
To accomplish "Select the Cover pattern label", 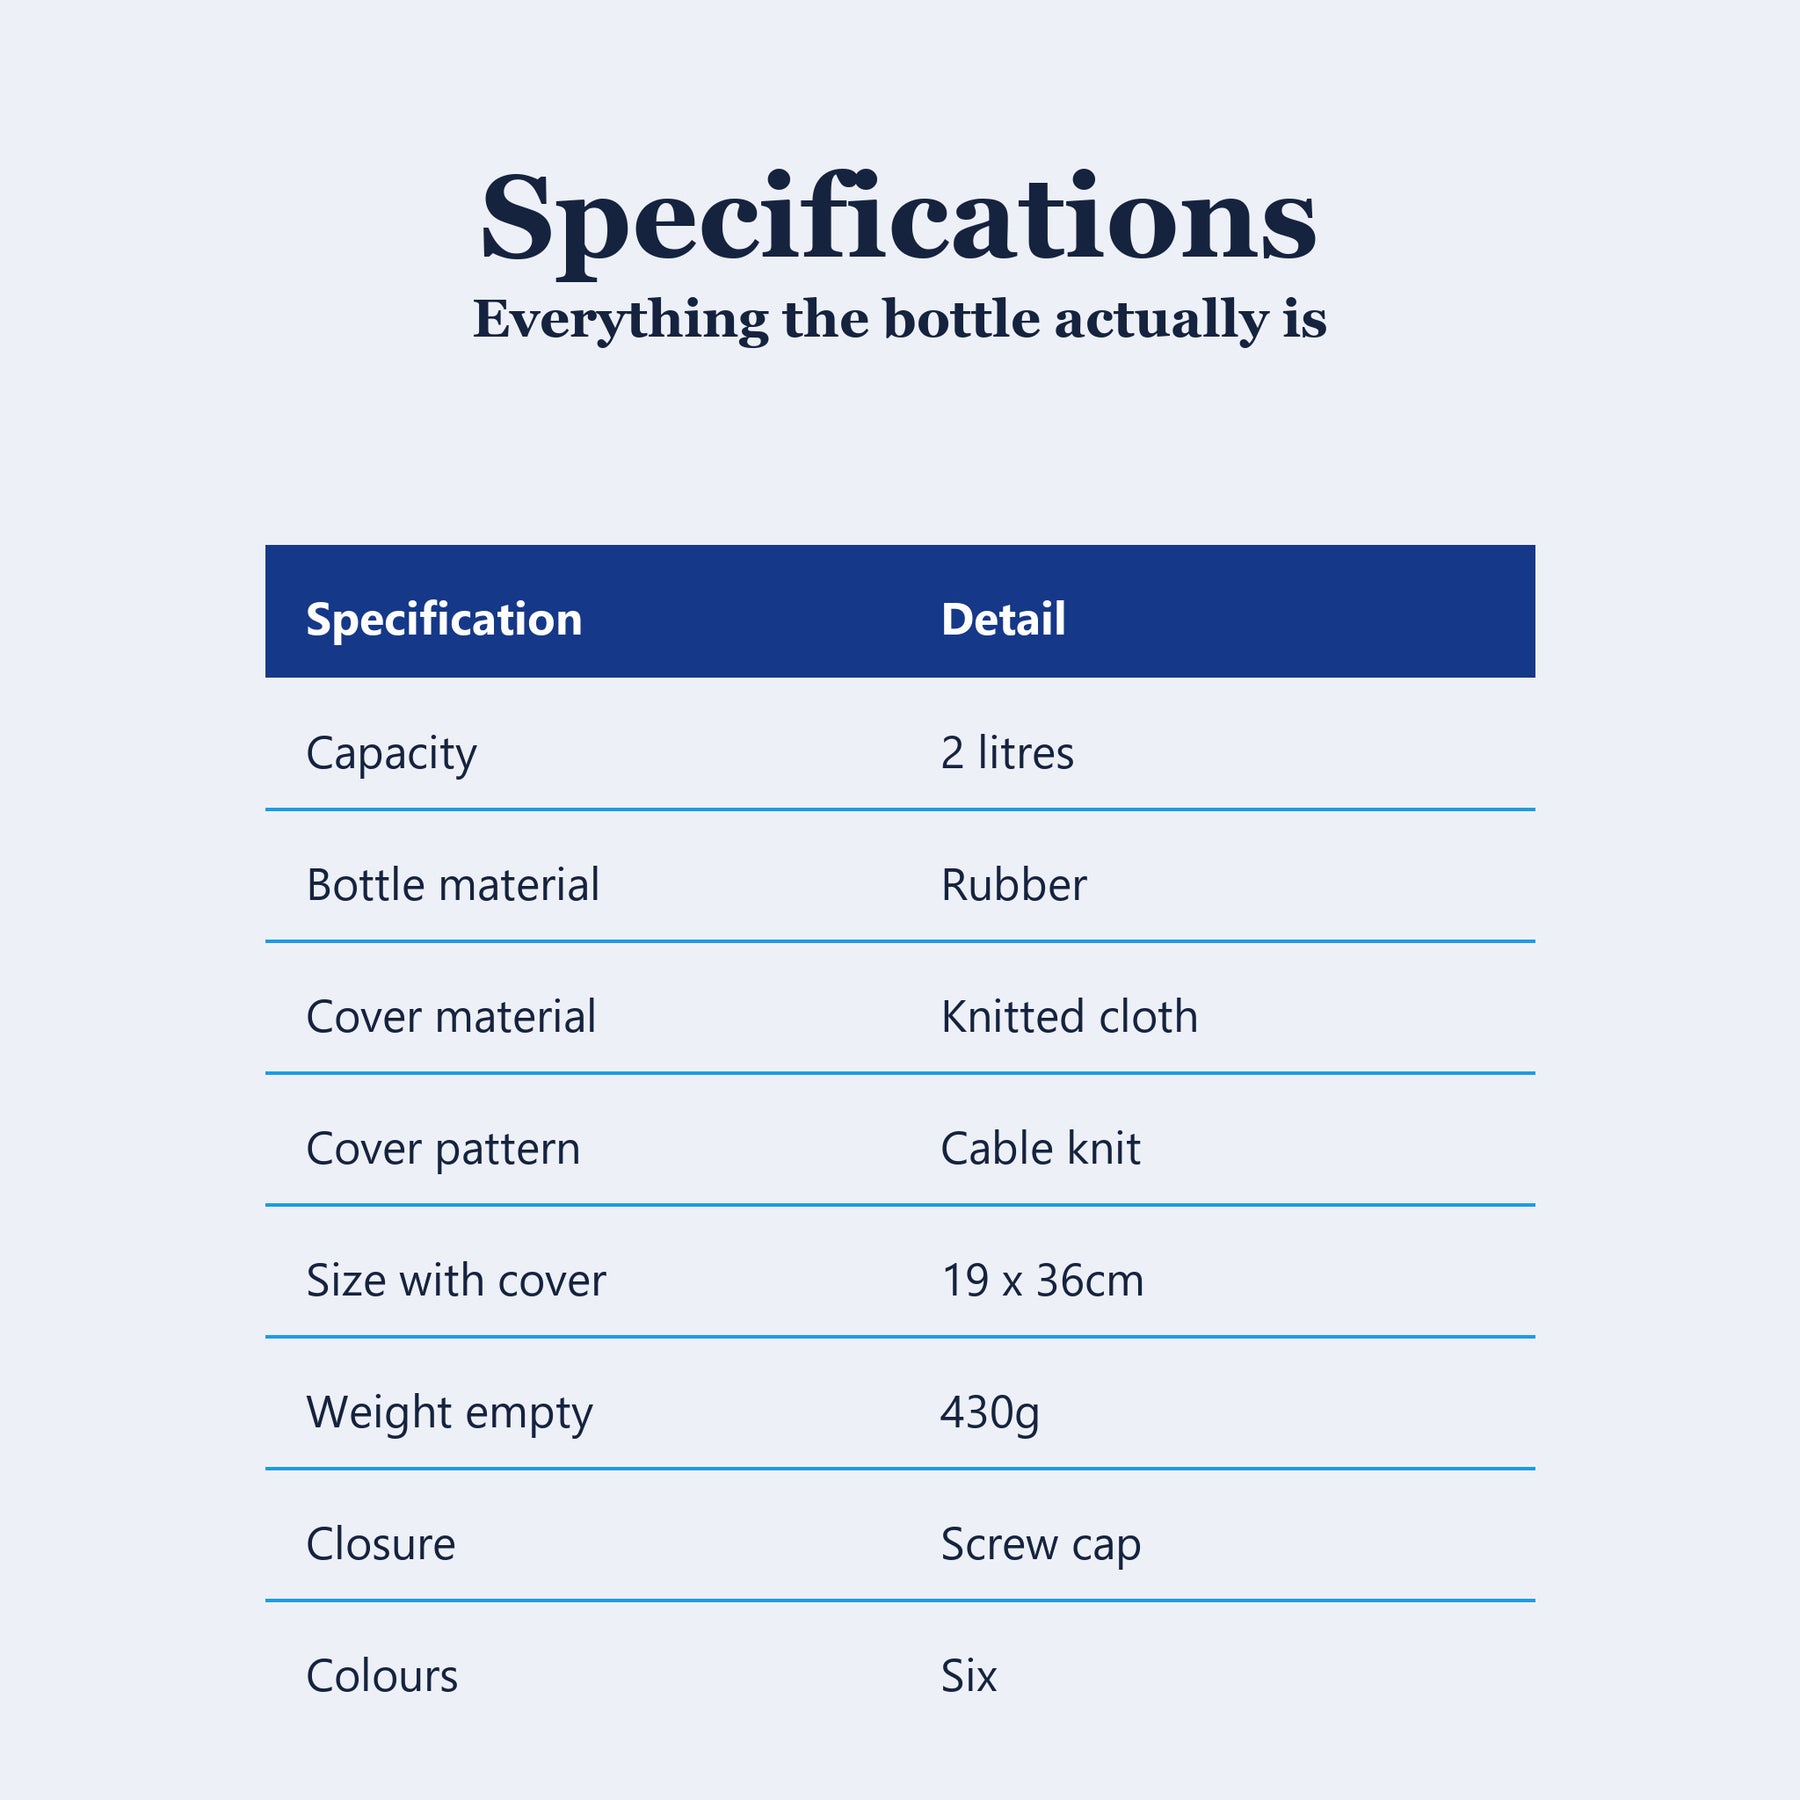I will pyautogui.click(x=443, y=1149).
